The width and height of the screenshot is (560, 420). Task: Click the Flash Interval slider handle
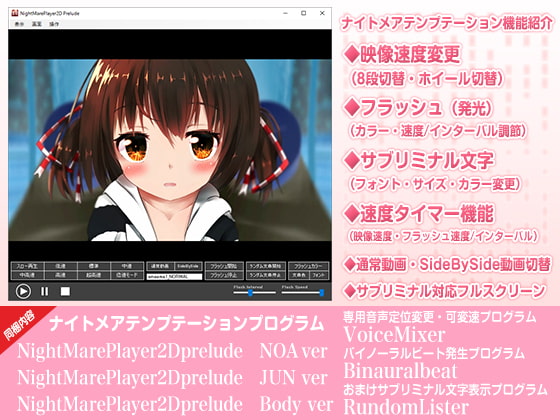click(250, 293)
